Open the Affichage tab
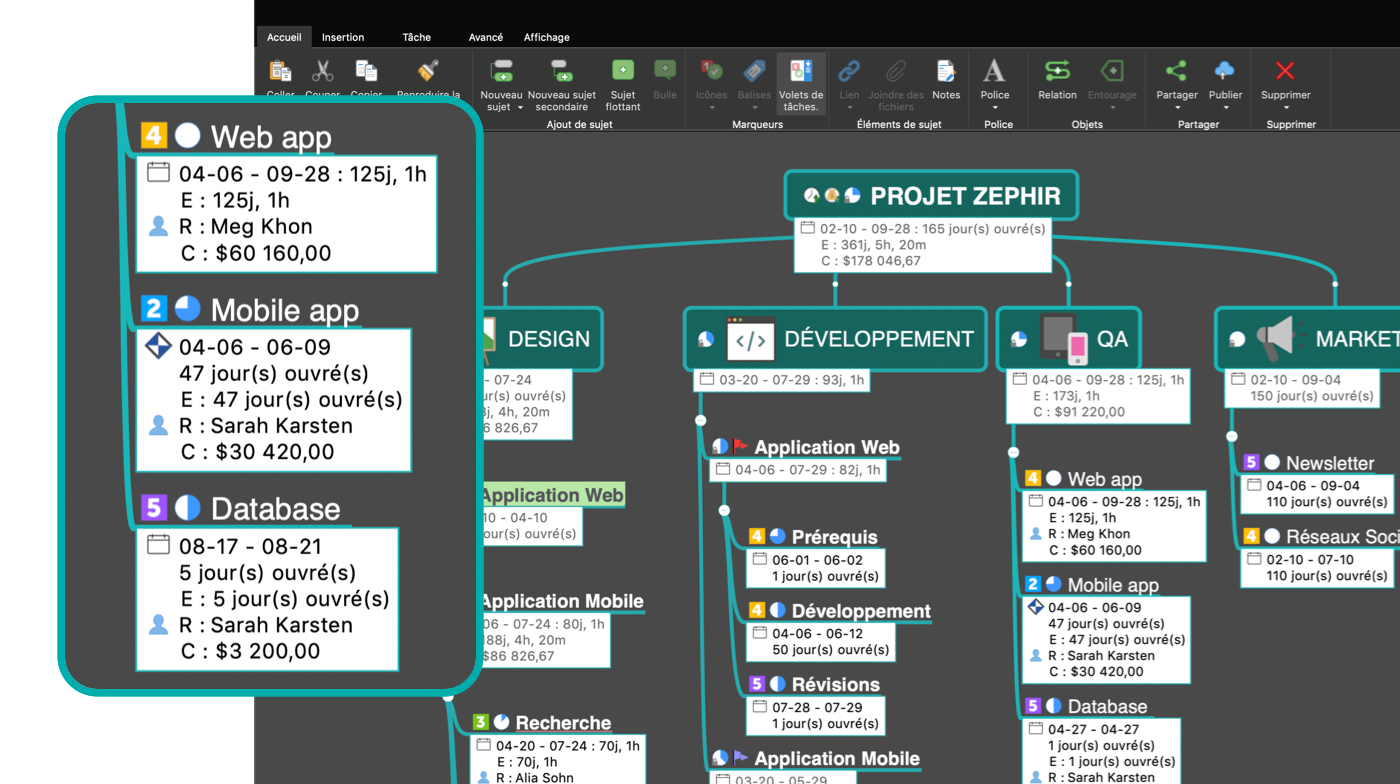This screenshot has height=784, width=1400. [546, 37]
